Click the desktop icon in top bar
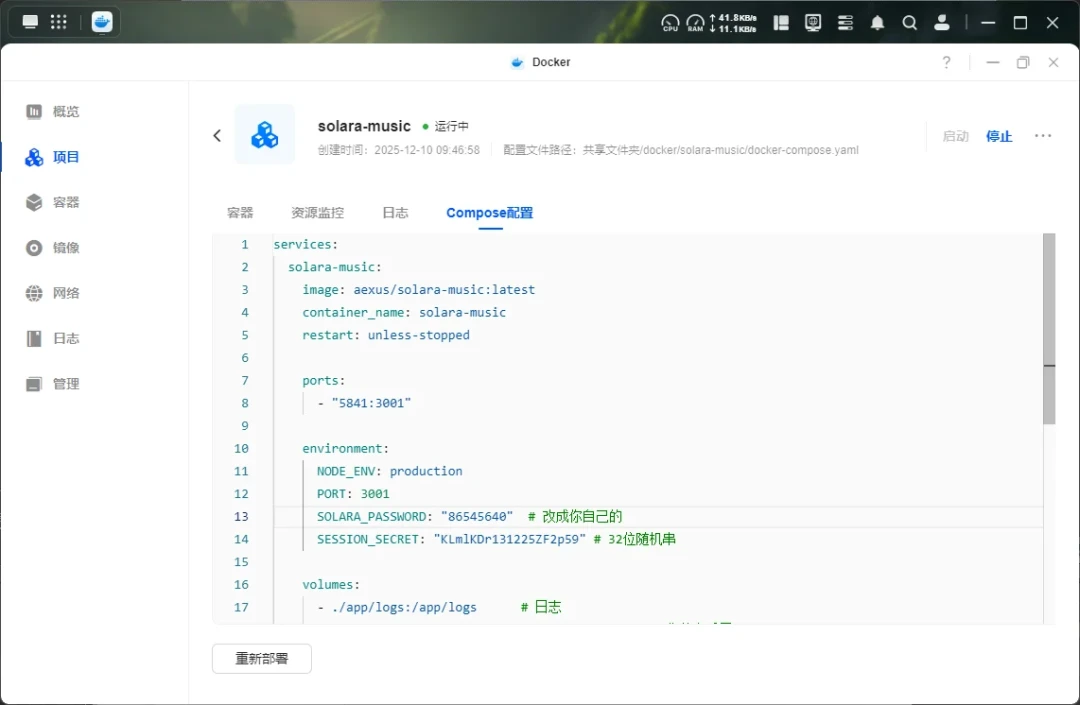 (x=30, y=22)
